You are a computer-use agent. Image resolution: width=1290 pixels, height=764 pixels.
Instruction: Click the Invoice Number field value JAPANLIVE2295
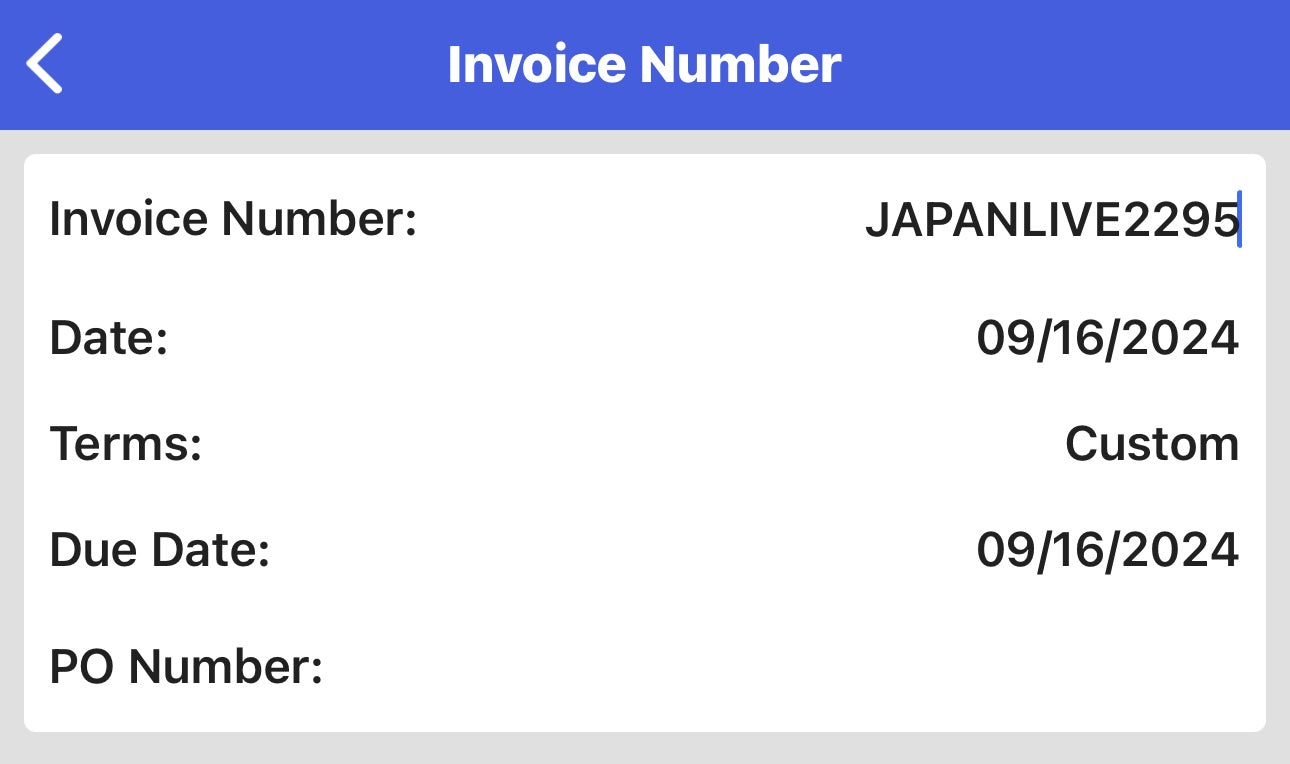1050,219
